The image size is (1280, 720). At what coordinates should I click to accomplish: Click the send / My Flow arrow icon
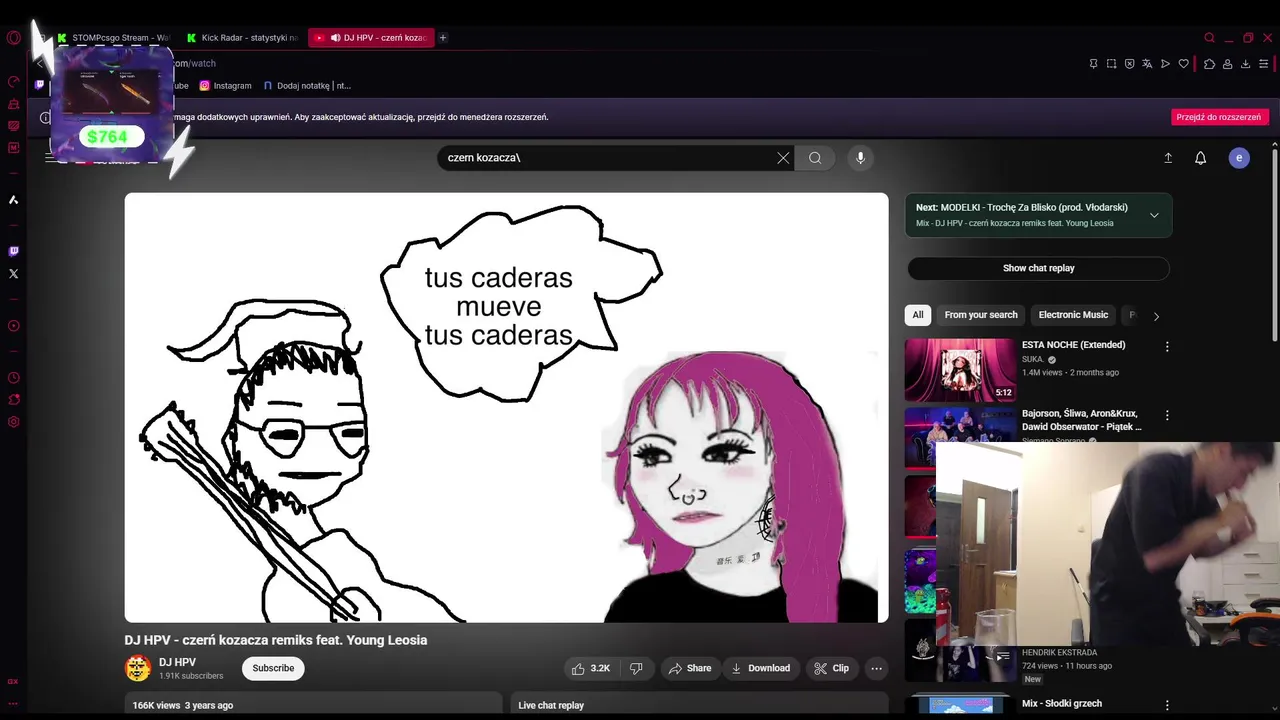[x=1165, y=64]
